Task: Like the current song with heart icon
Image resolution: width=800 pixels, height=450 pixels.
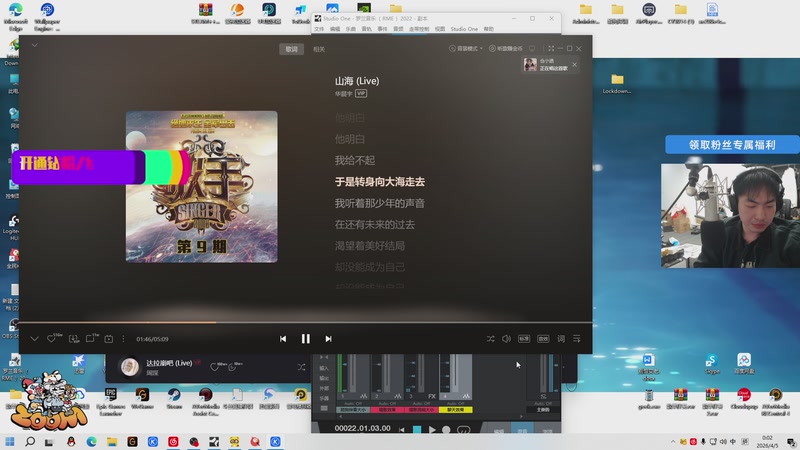Action: (x=52, y=339)
